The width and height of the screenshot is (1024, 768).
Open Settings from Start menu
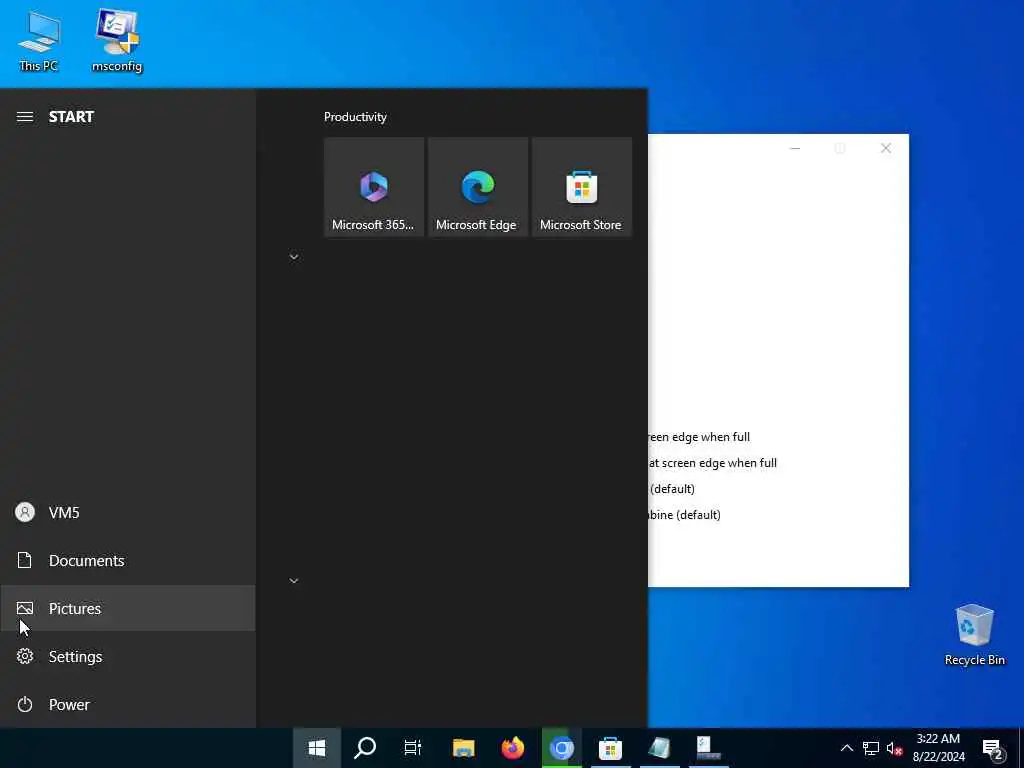pyautogui.click(x=127, y=656)
